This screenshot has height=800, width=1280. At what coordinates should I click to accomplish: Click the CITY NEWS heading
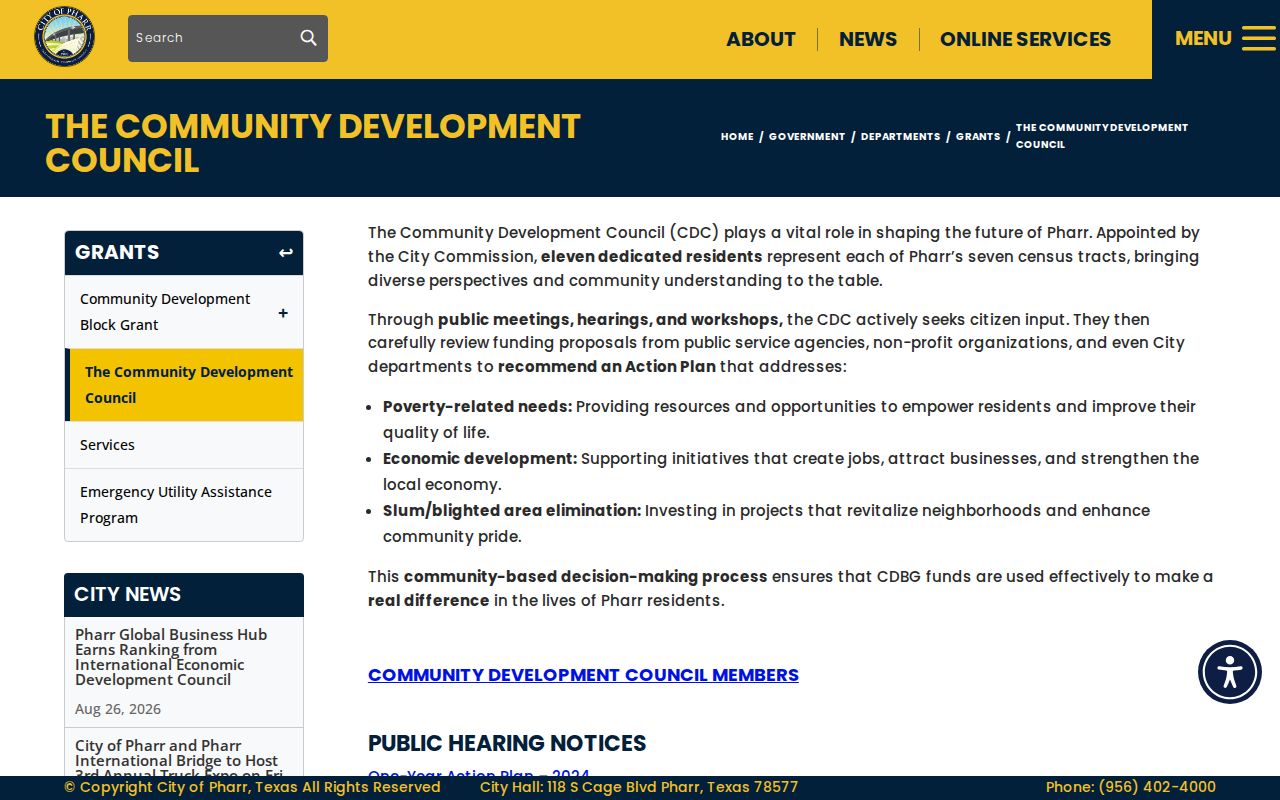click(127, 594)
